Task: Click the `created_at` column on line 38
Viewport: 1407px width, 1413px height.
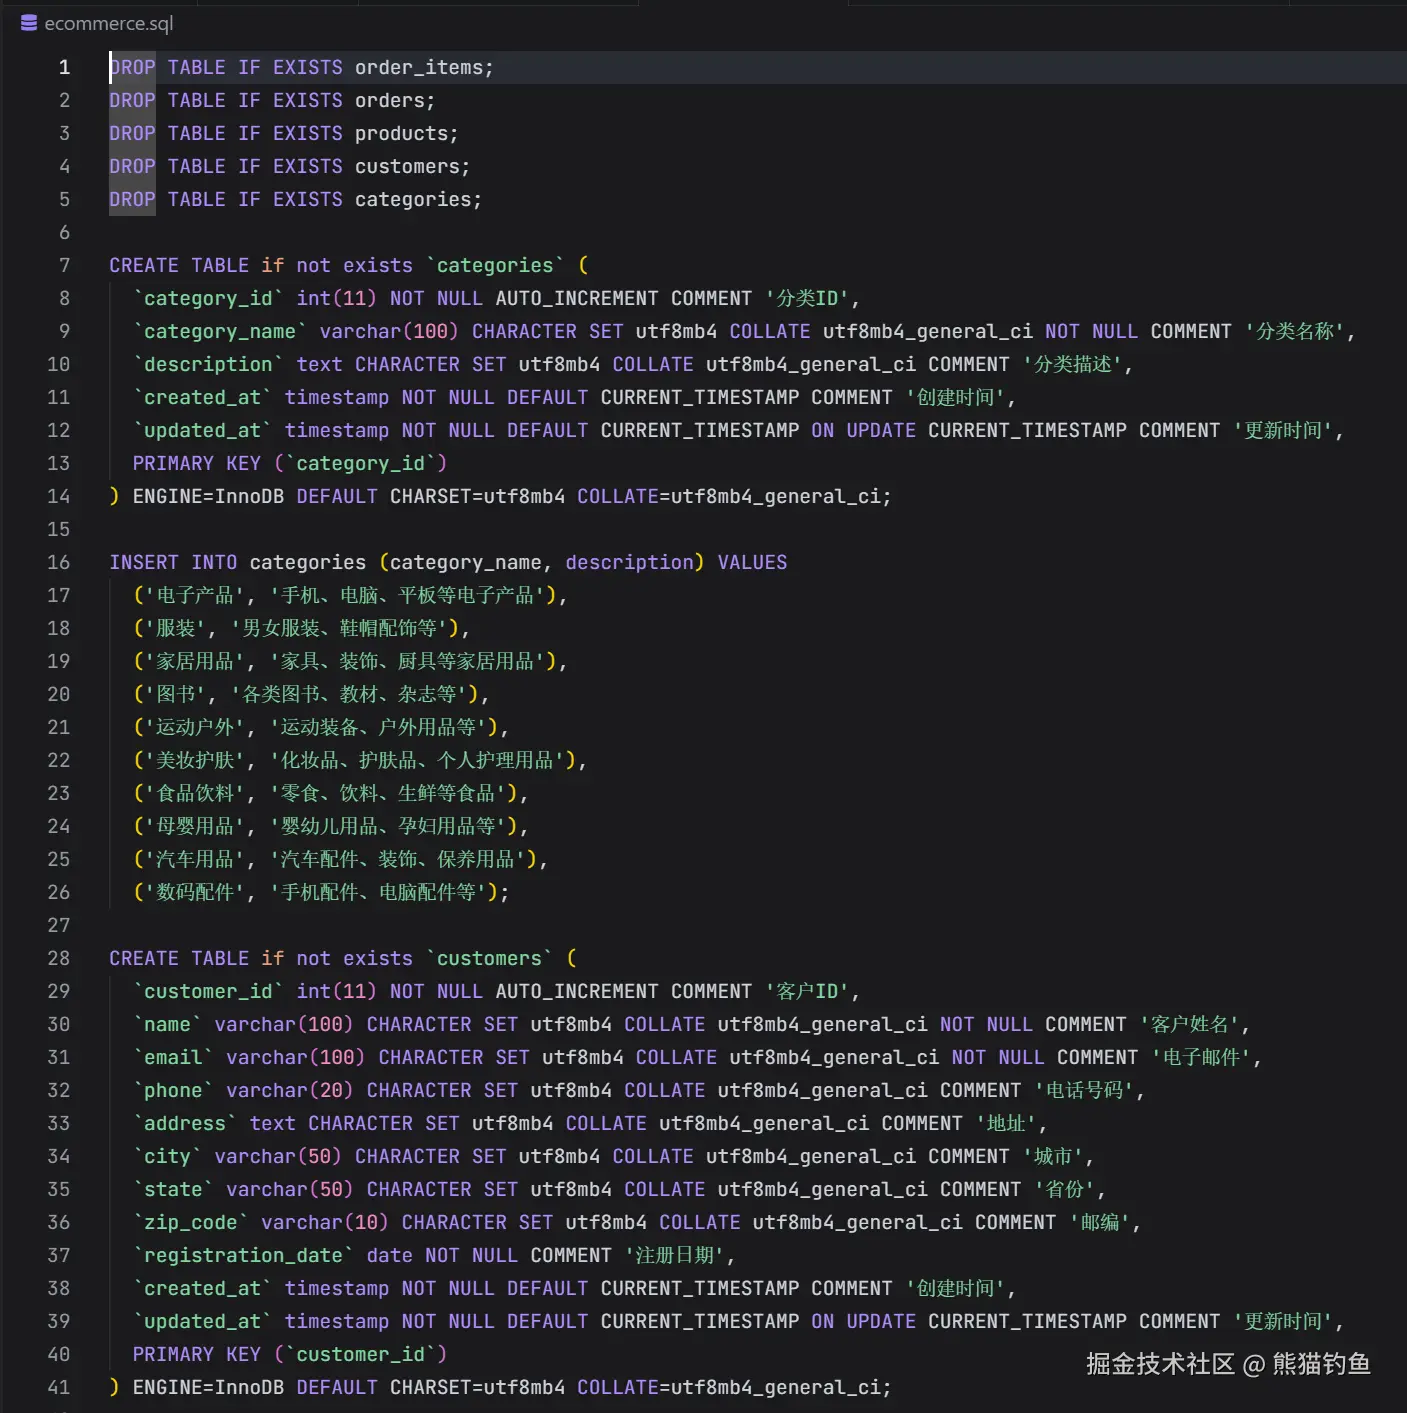Action: click(202, 1288)
